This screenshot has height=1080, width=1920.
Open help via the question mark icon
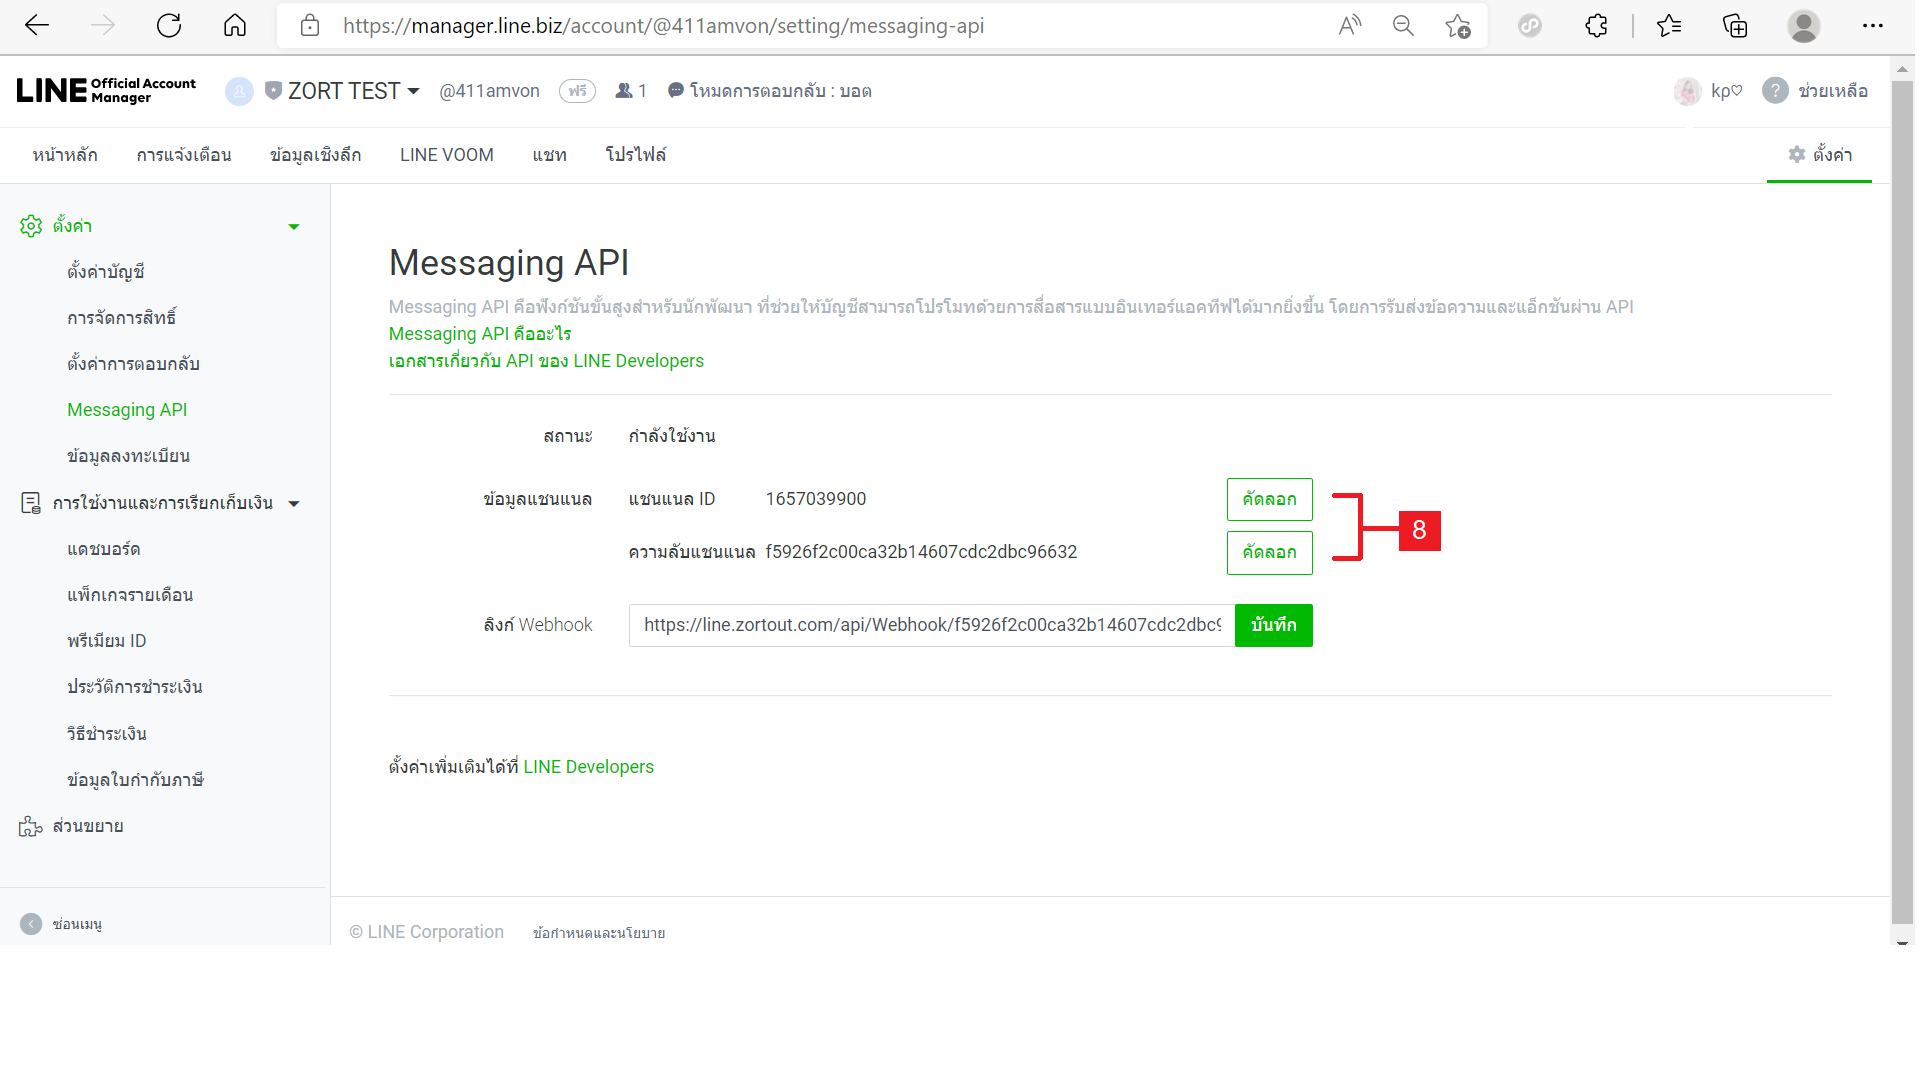[x=1775, y=91]
